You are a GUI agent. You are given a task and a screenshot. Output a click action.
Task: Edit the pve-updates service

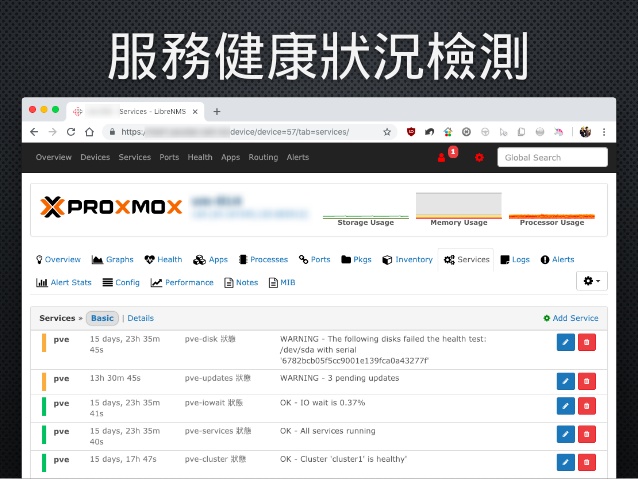[x=566, y=381]
